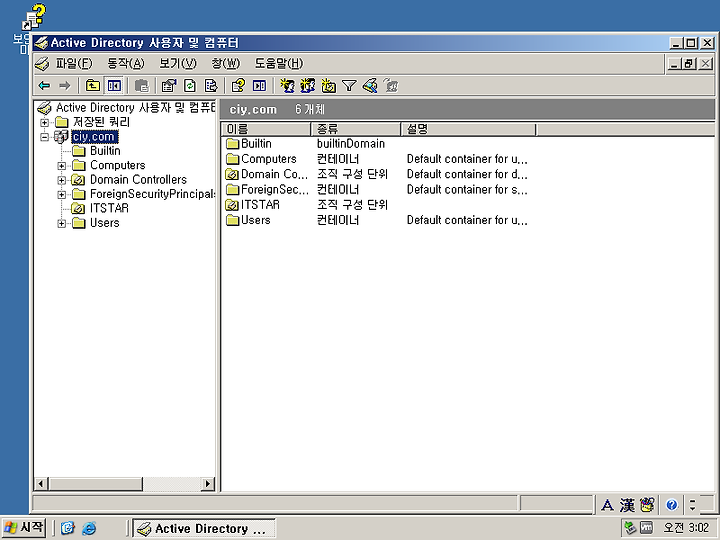The image size is (720, 540).
Task: Create a new user via toolbar icon
Action: click(x=287, y=85)
